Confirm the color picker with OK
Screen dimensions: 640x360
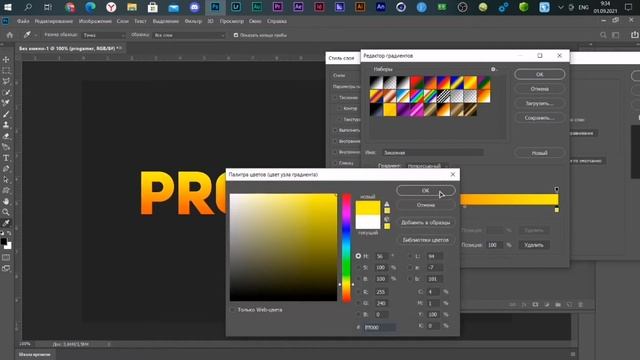tap(426, 191)
